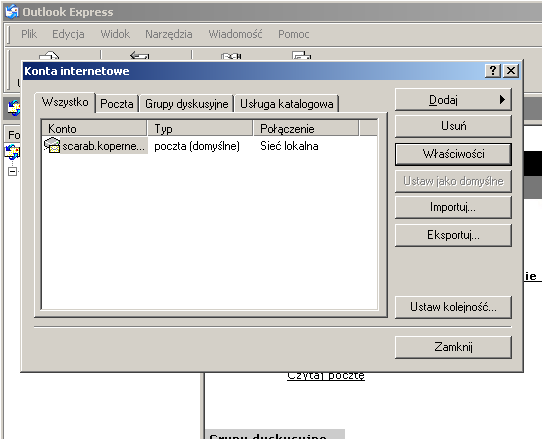The image size is (542, 439).
Task: Open the Widok menu
Action: point(115,34)
